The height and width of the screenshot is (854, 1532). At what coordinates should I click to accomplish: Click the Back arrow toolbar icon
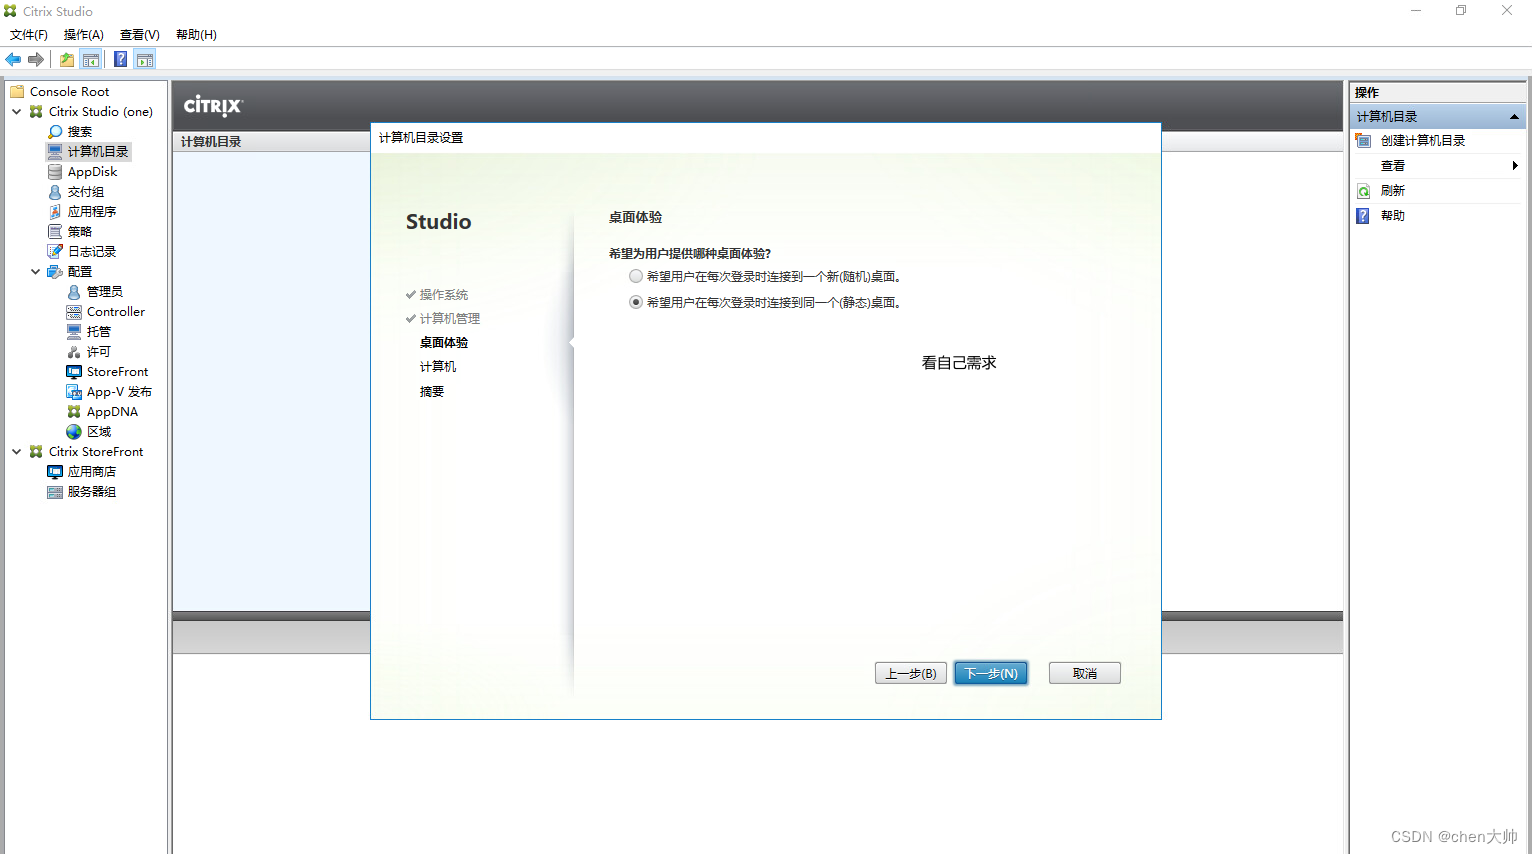click(x=13, y=60)
